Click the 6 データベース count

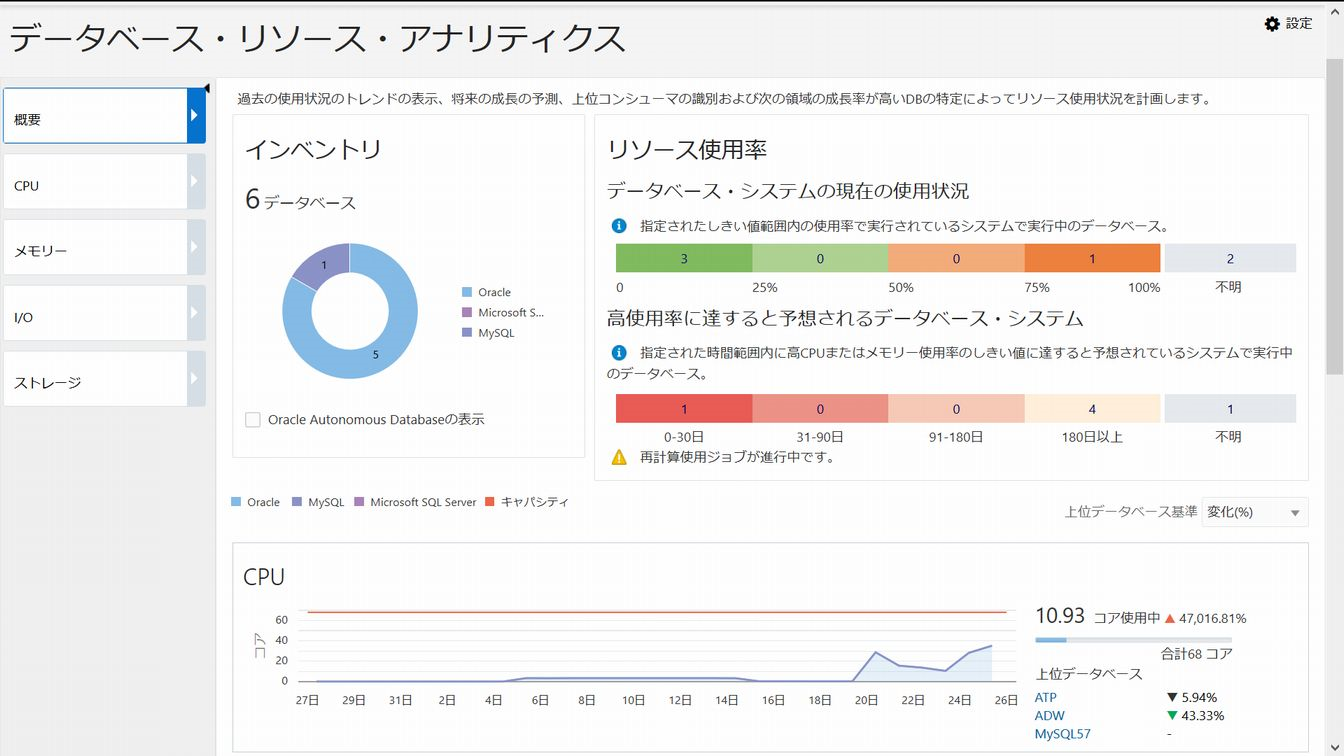pos(300,200)
